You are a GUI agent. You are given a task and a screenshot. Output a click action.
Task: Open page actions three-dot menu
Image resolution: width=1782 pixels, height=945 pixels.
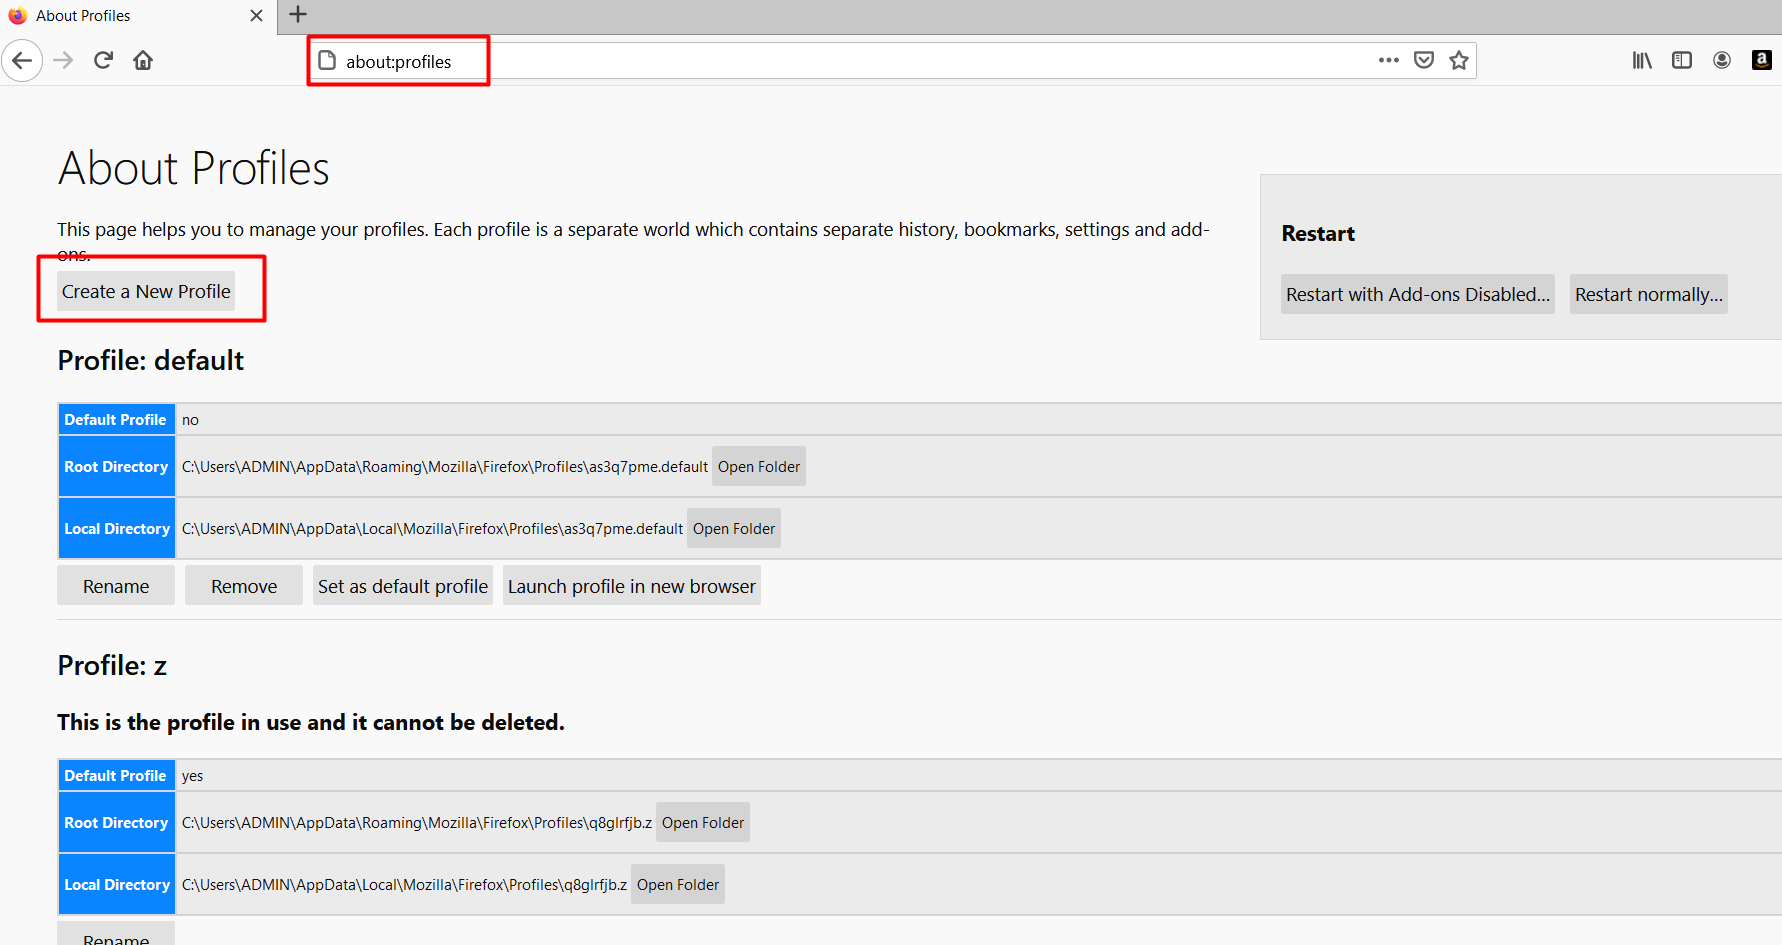point(1388,60)
